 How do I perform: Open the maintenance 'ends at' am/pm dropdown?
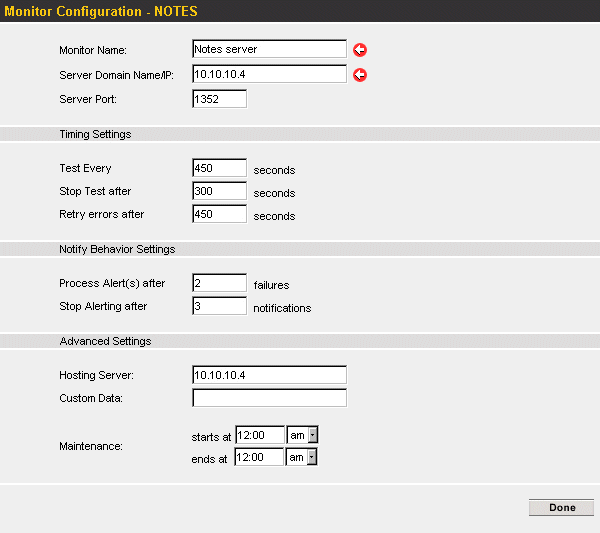[302, 457]
